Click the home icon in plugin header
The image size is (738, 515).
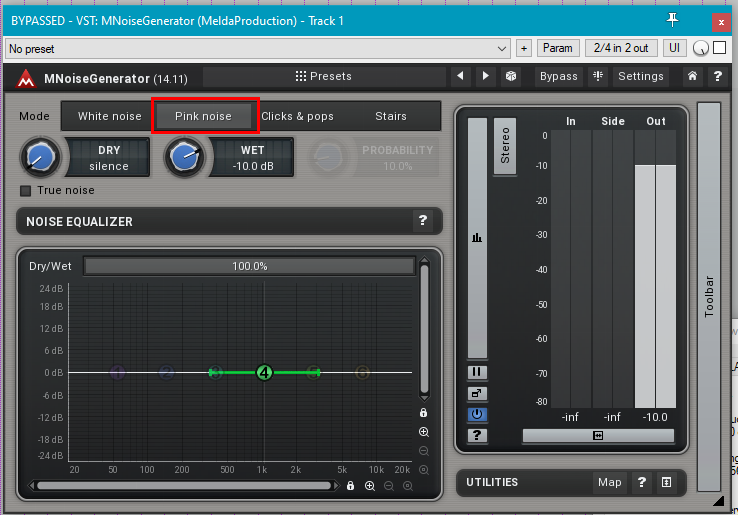click(x=692, y=76)
